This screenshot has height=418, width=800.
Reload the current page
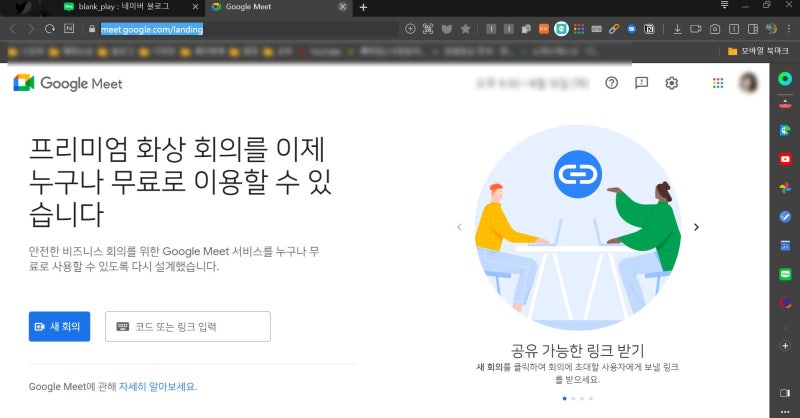click(x=49, y=29)
